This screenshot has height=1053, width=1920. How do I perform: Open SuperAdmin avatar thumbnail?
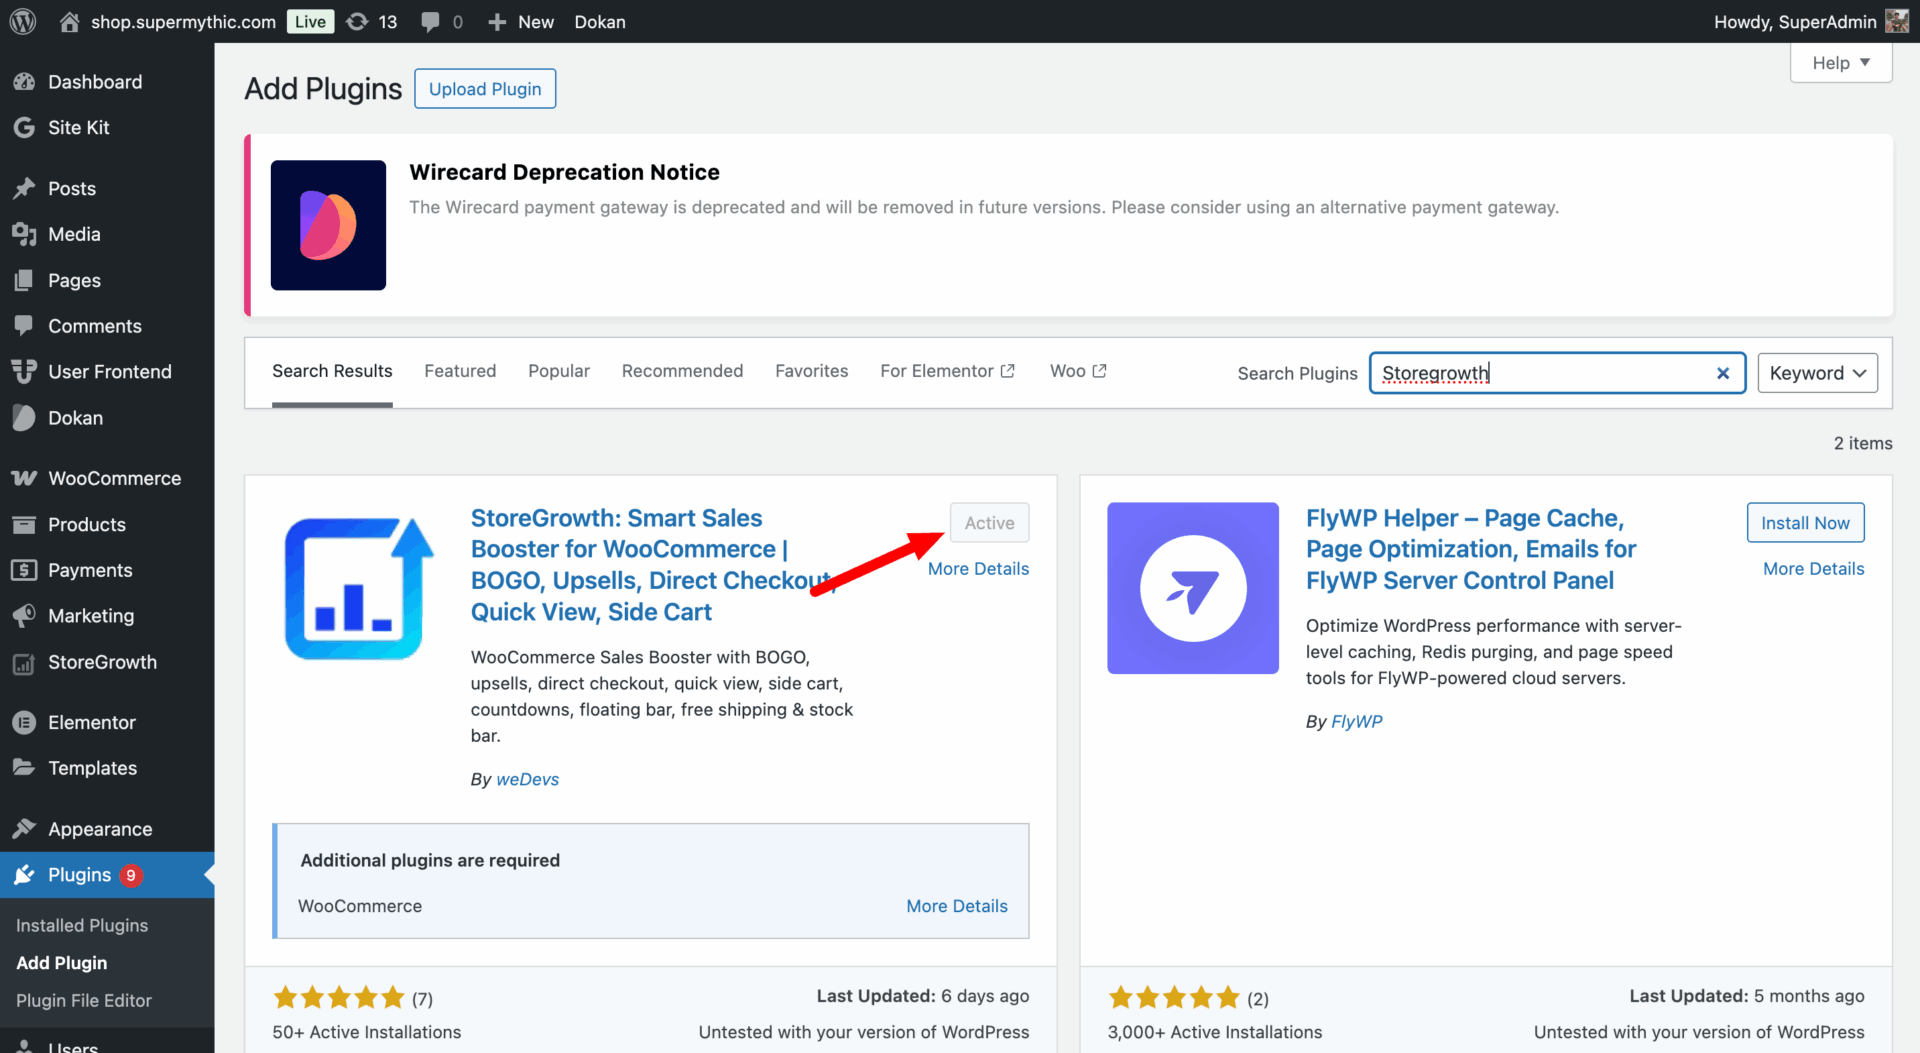1897,21
